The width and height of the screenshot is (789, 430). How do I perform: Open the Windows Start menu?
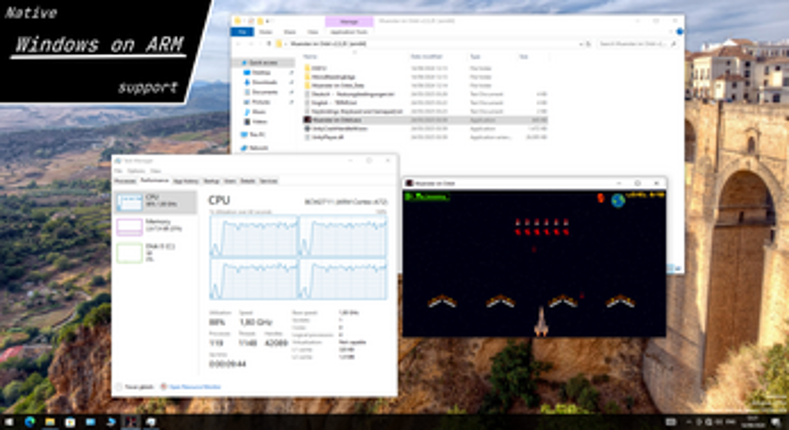9,421
